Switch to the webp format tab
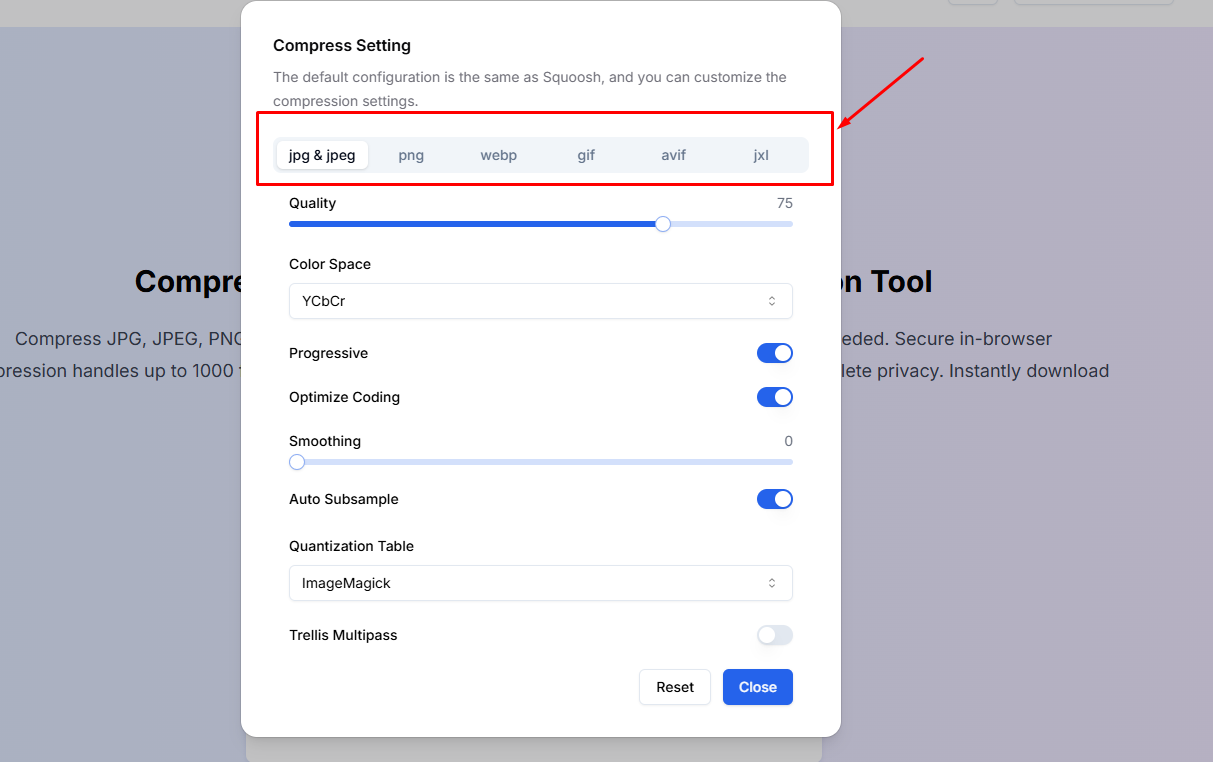Viewport: 1213px width, 762px height. click(x=498, y=155)
